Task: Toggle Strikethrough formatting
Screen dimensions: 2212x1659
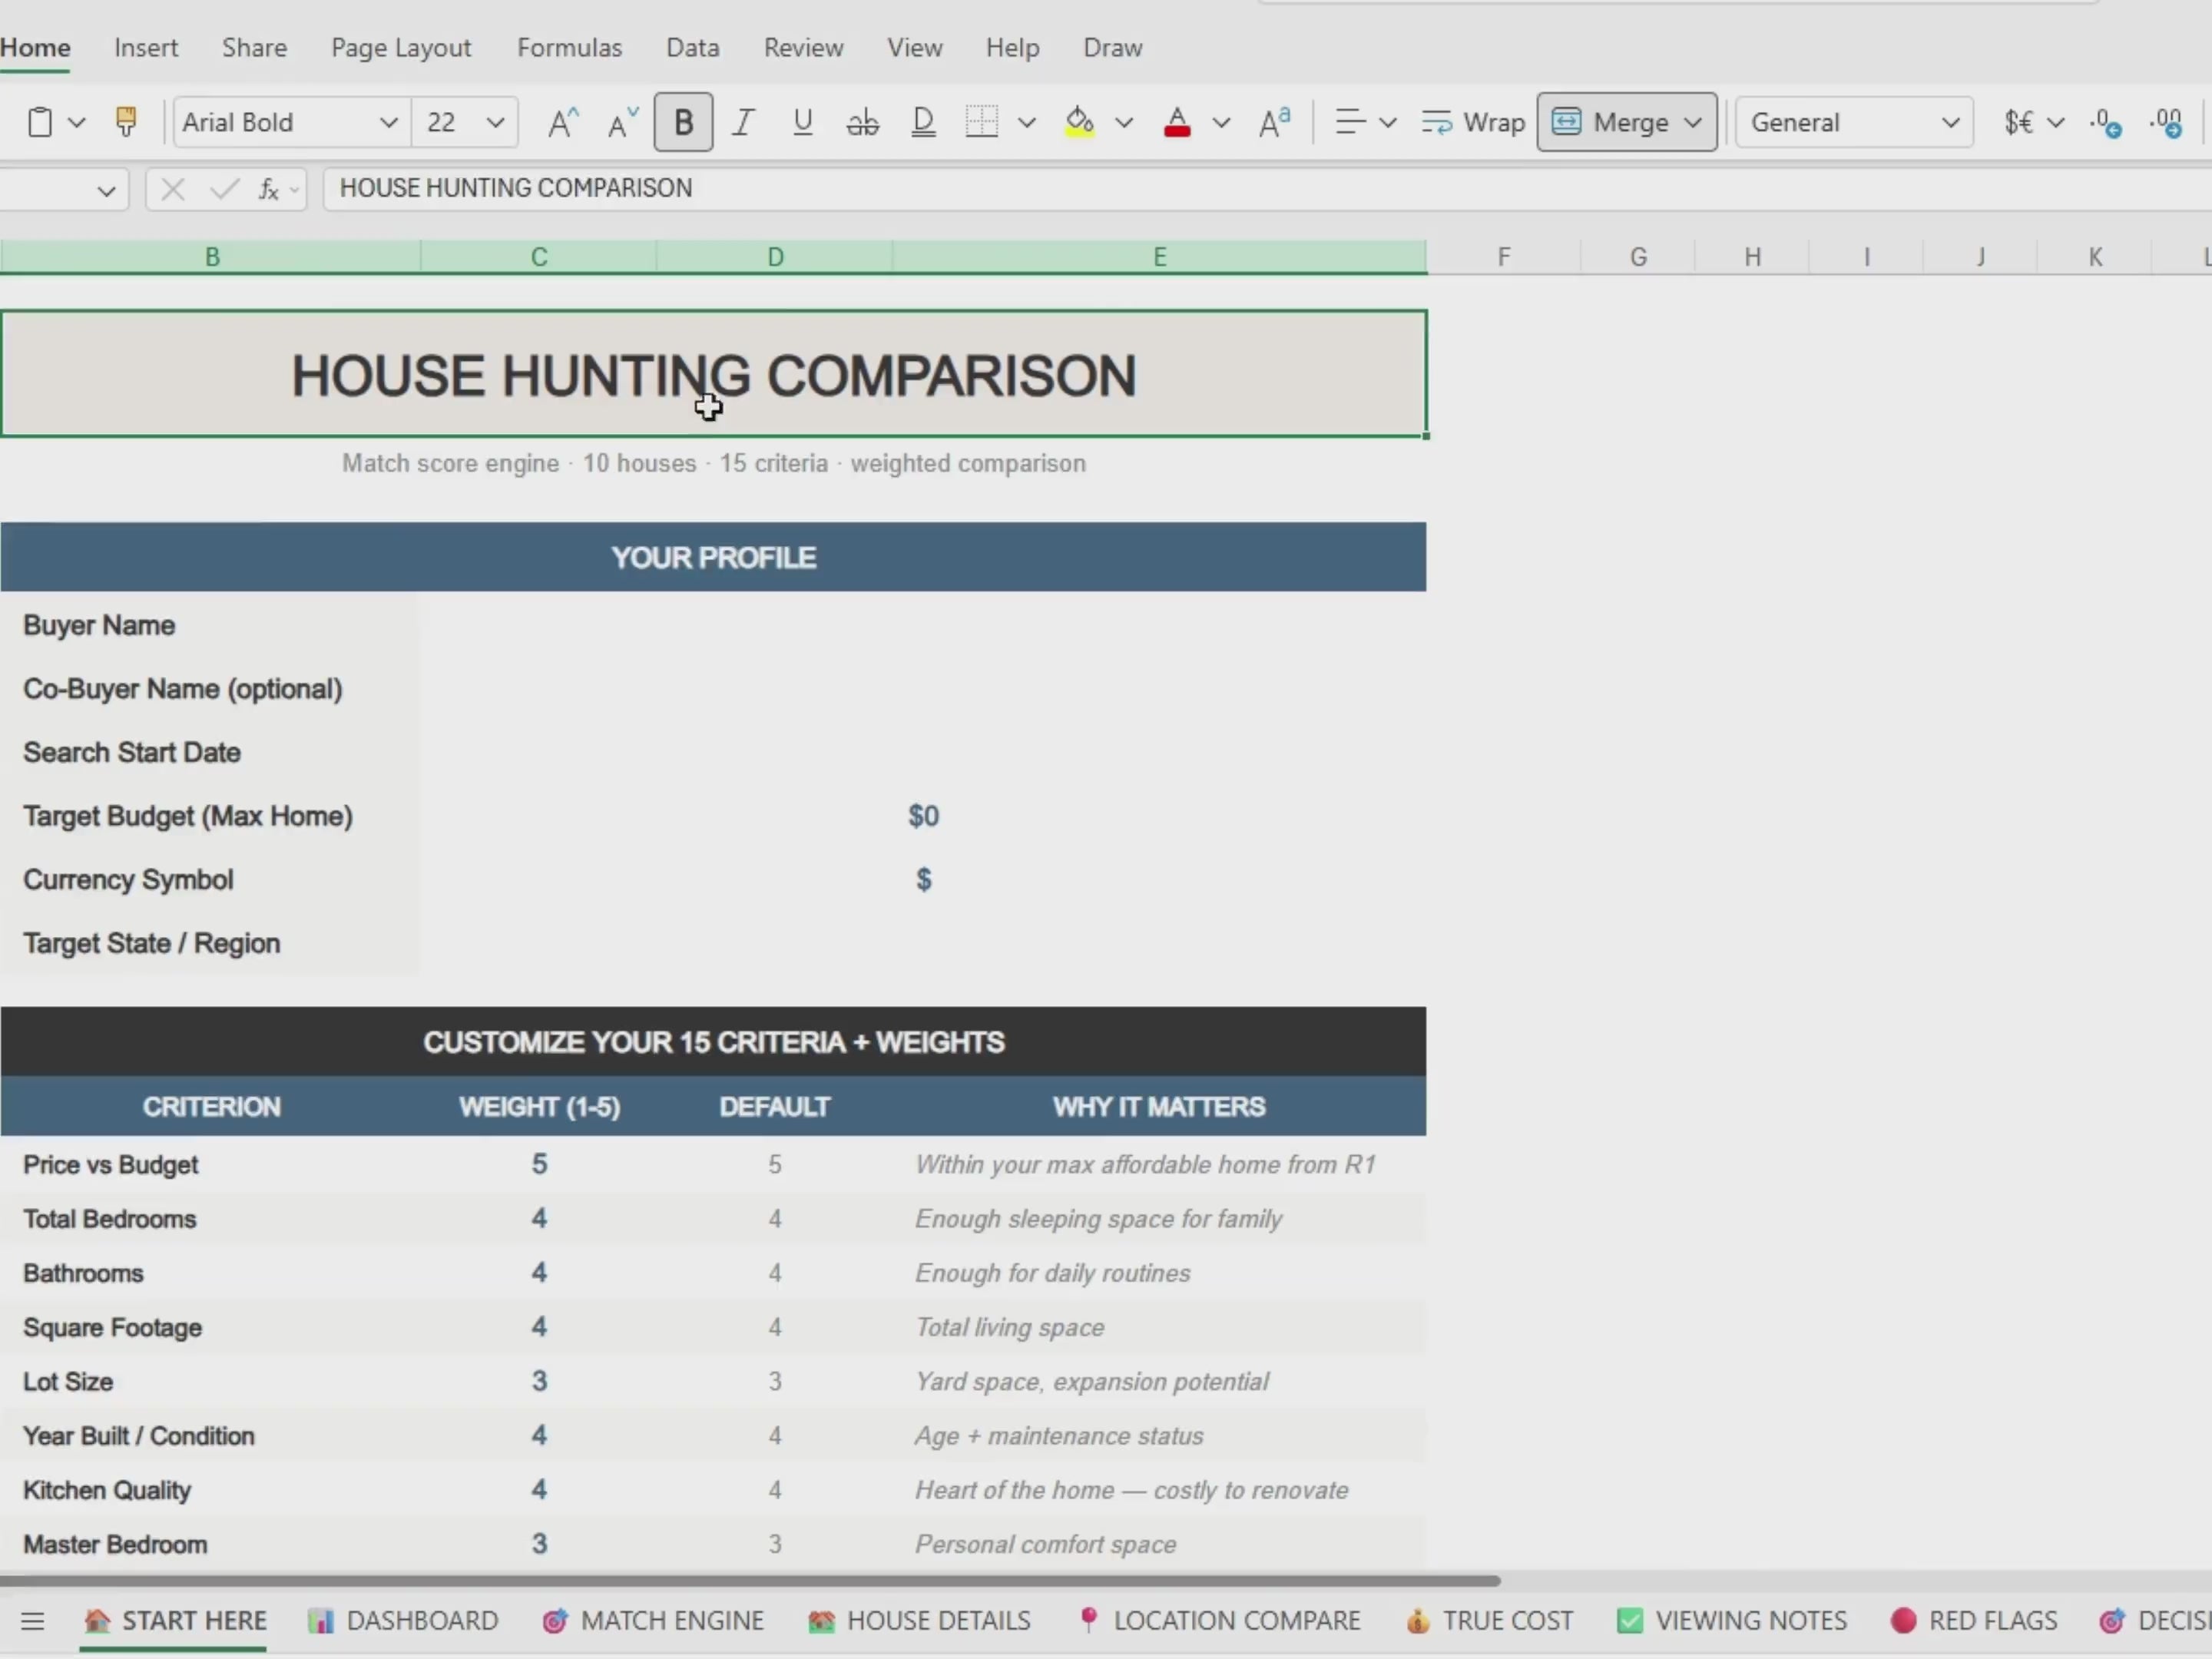Action: click(862, 122)
